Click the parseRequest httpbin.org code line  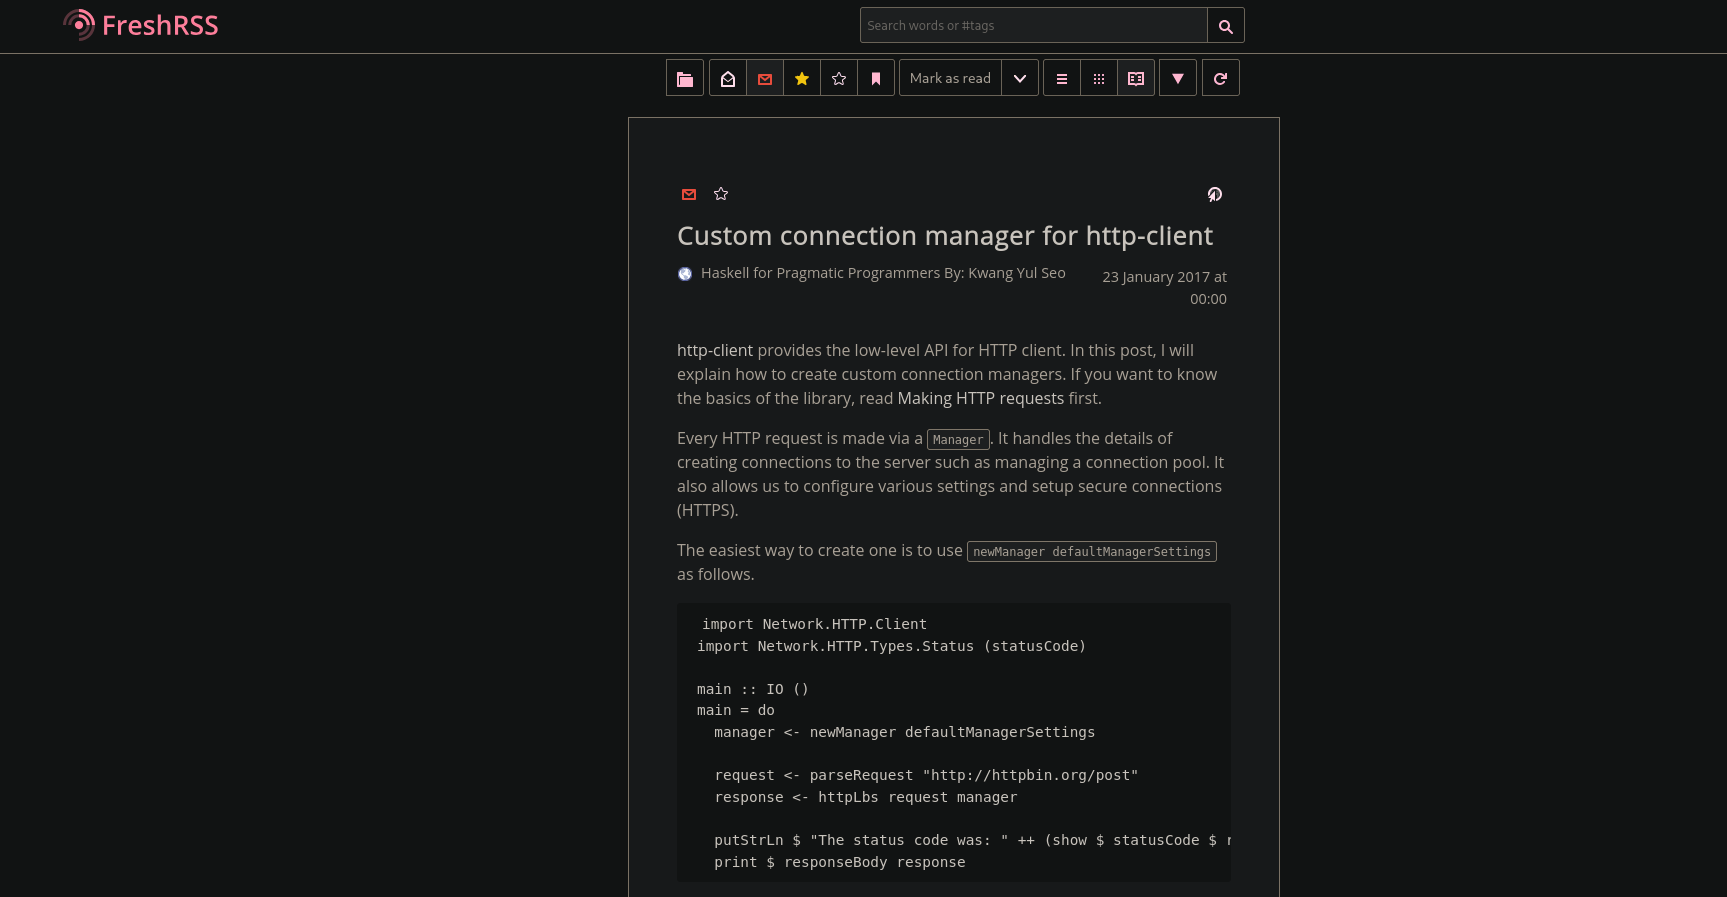click(926, 775)
